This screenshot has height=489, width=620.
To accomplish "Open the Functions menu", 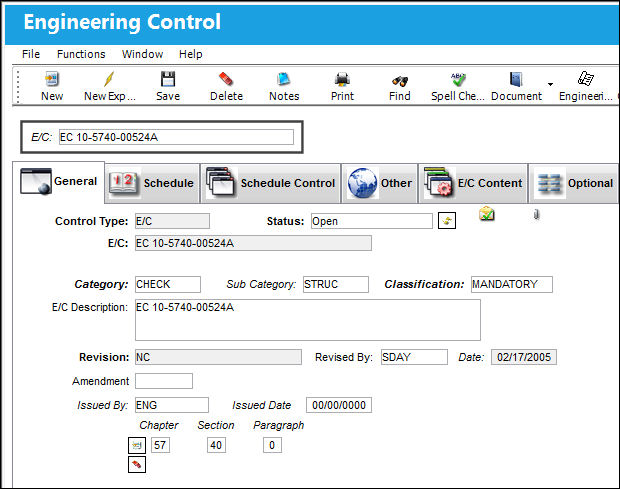I will 81,54.
